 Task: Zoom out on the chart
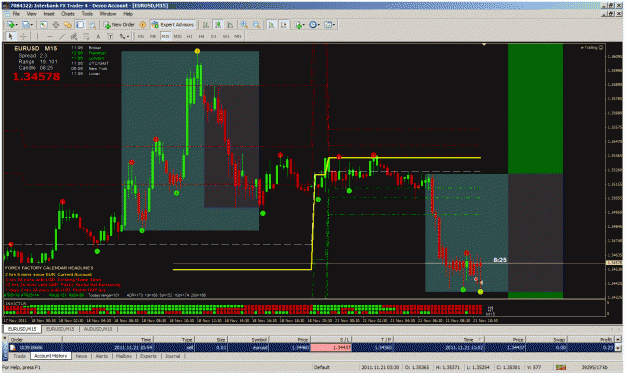click(256, 25)
